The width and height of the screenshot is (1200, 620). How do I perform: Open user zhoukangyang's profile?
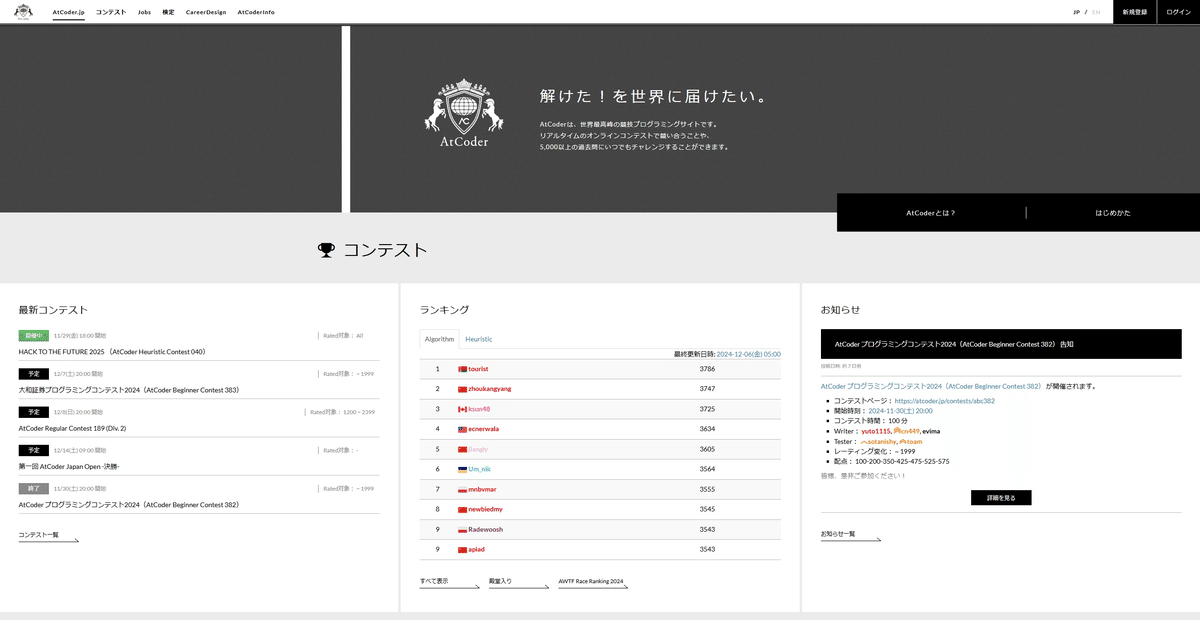[489, 389]
